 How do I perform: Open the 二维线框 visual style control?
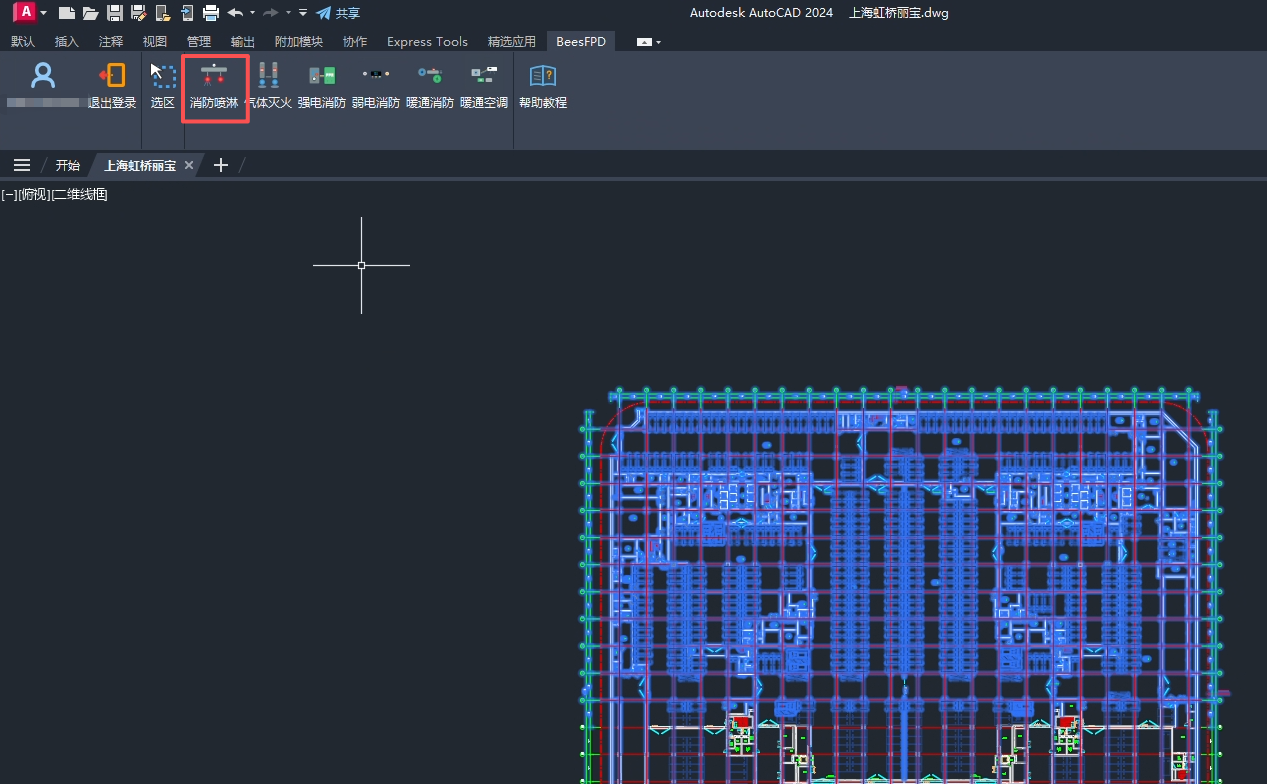tap(80, 194)
